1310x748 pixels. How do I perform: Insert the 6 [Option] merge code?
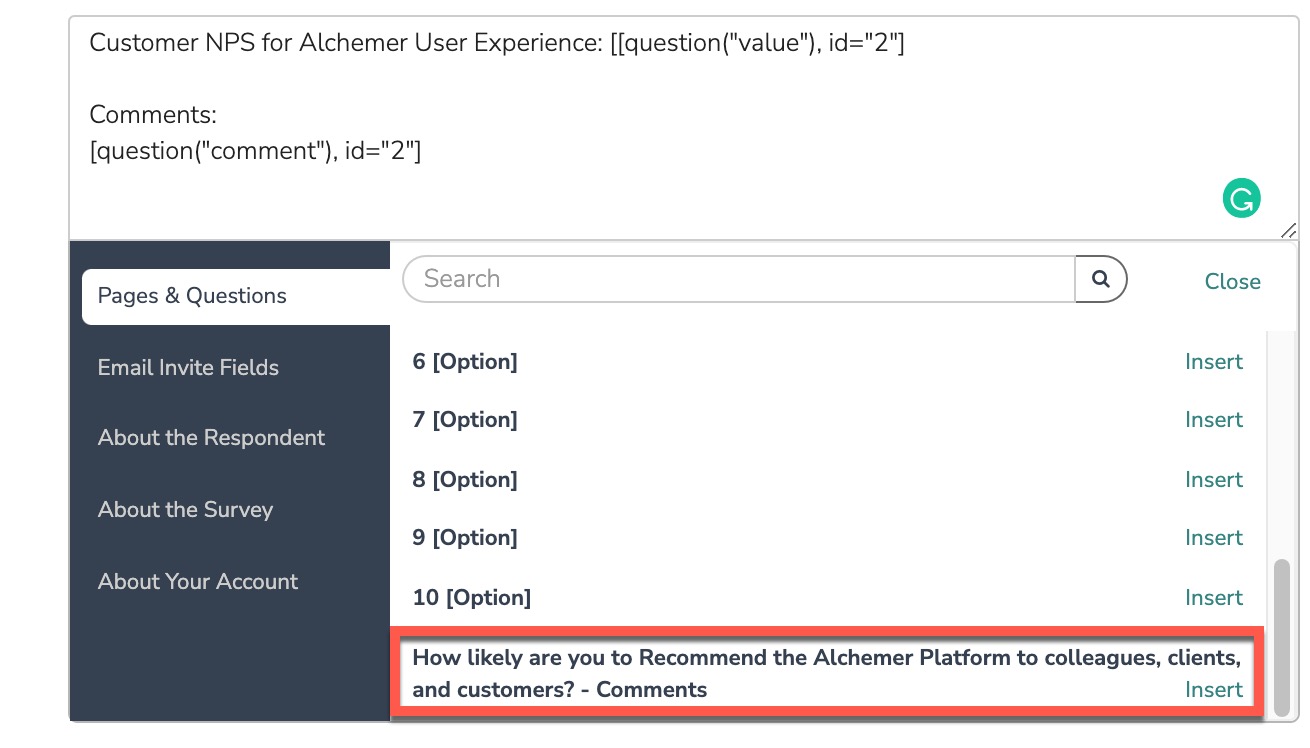pyautogui.click(x=1213, y=362)
